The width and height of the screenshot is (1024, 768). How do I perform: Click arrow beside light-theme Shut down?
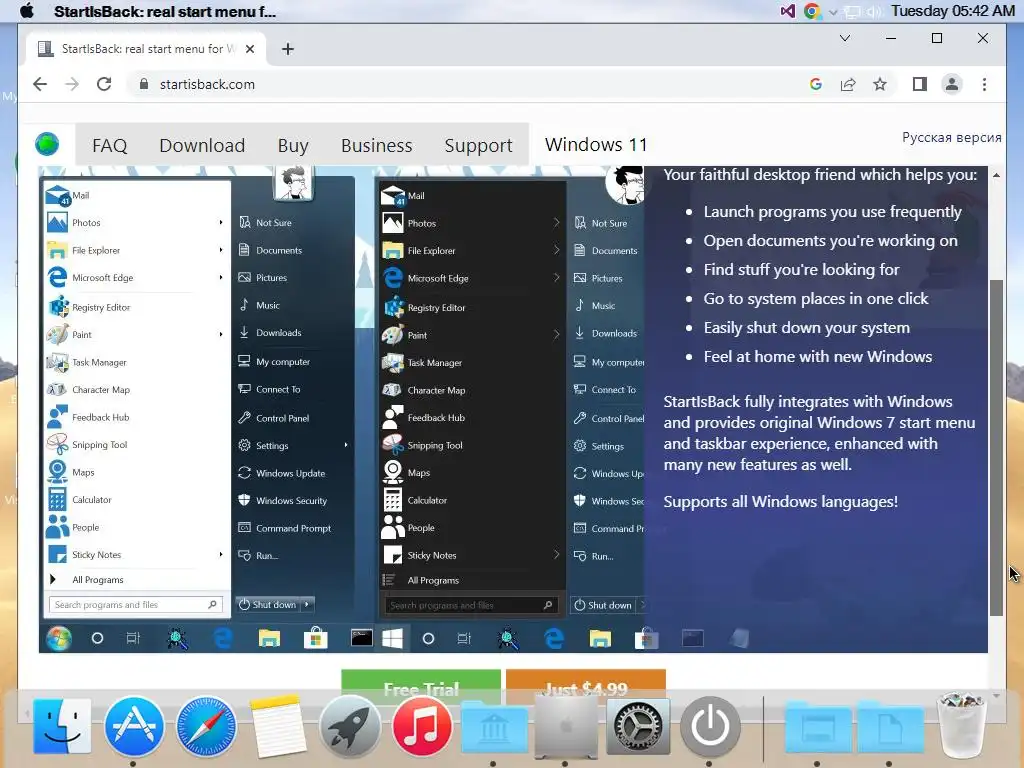[x=307, y=605]
